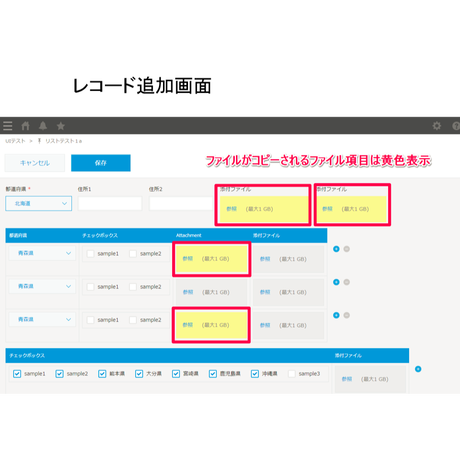Open the UIテスト breadcrumb link
Viewport: 460px width, 460px height.
coord(15,141)
